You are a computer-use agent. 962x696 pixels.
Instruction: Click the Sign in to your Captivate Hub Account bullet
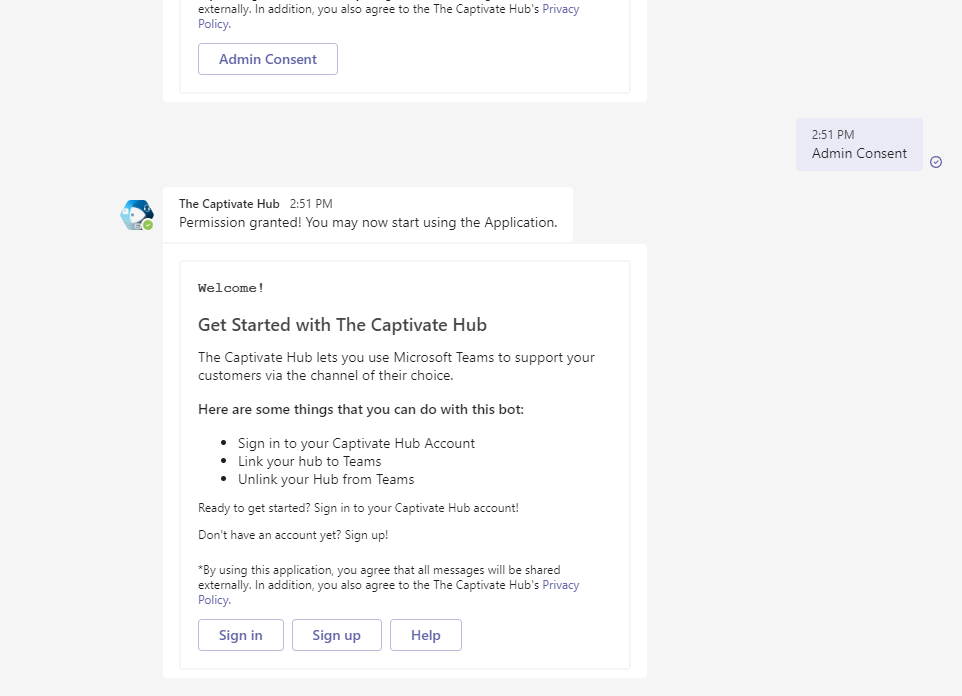pos(356,443)
